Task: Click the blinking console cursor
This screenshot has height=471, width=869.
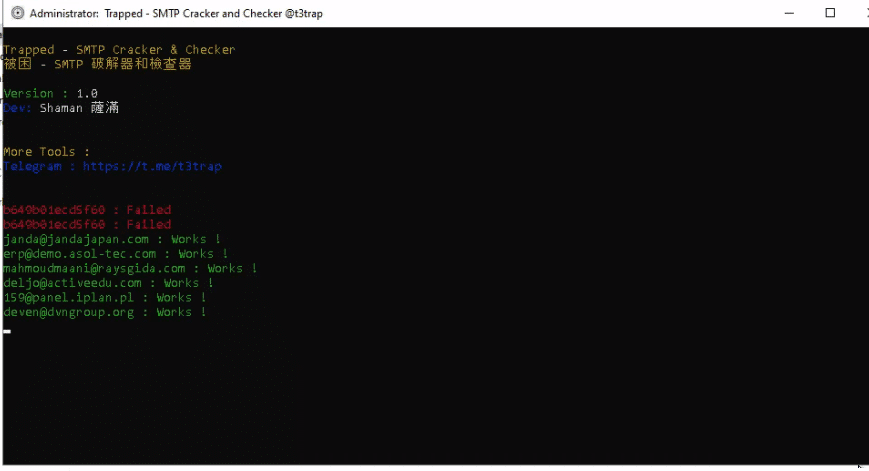Action: click(x=7, y=331)
